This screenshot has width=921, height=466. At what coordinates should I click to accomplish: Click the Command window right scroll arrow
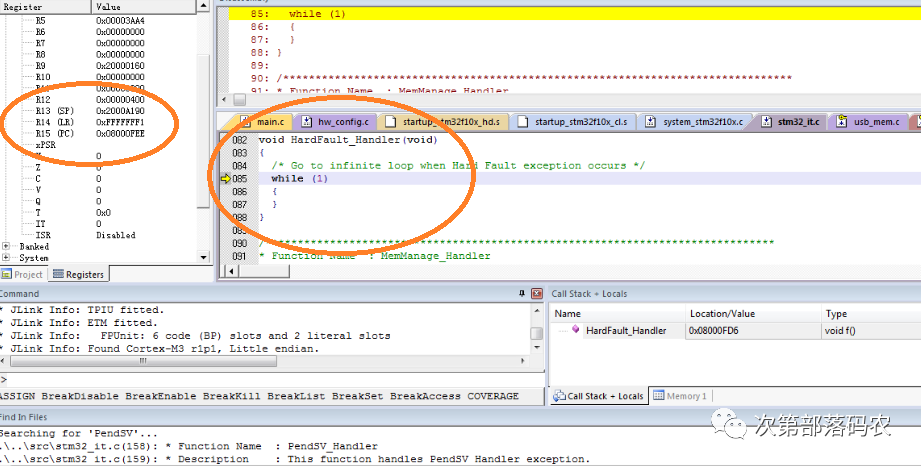[x=523, y=361]
